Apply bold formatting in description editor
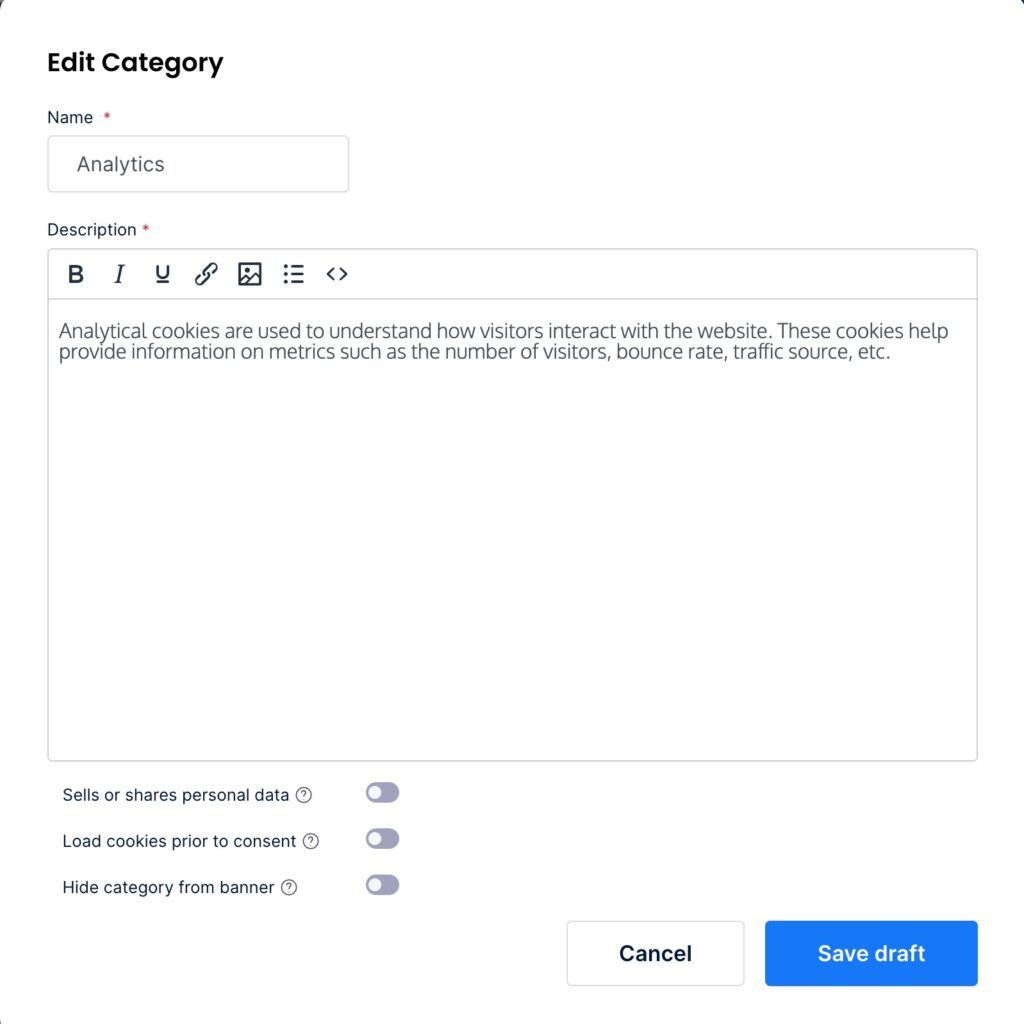This screenshot has height=1024, width=1024. 76,274
